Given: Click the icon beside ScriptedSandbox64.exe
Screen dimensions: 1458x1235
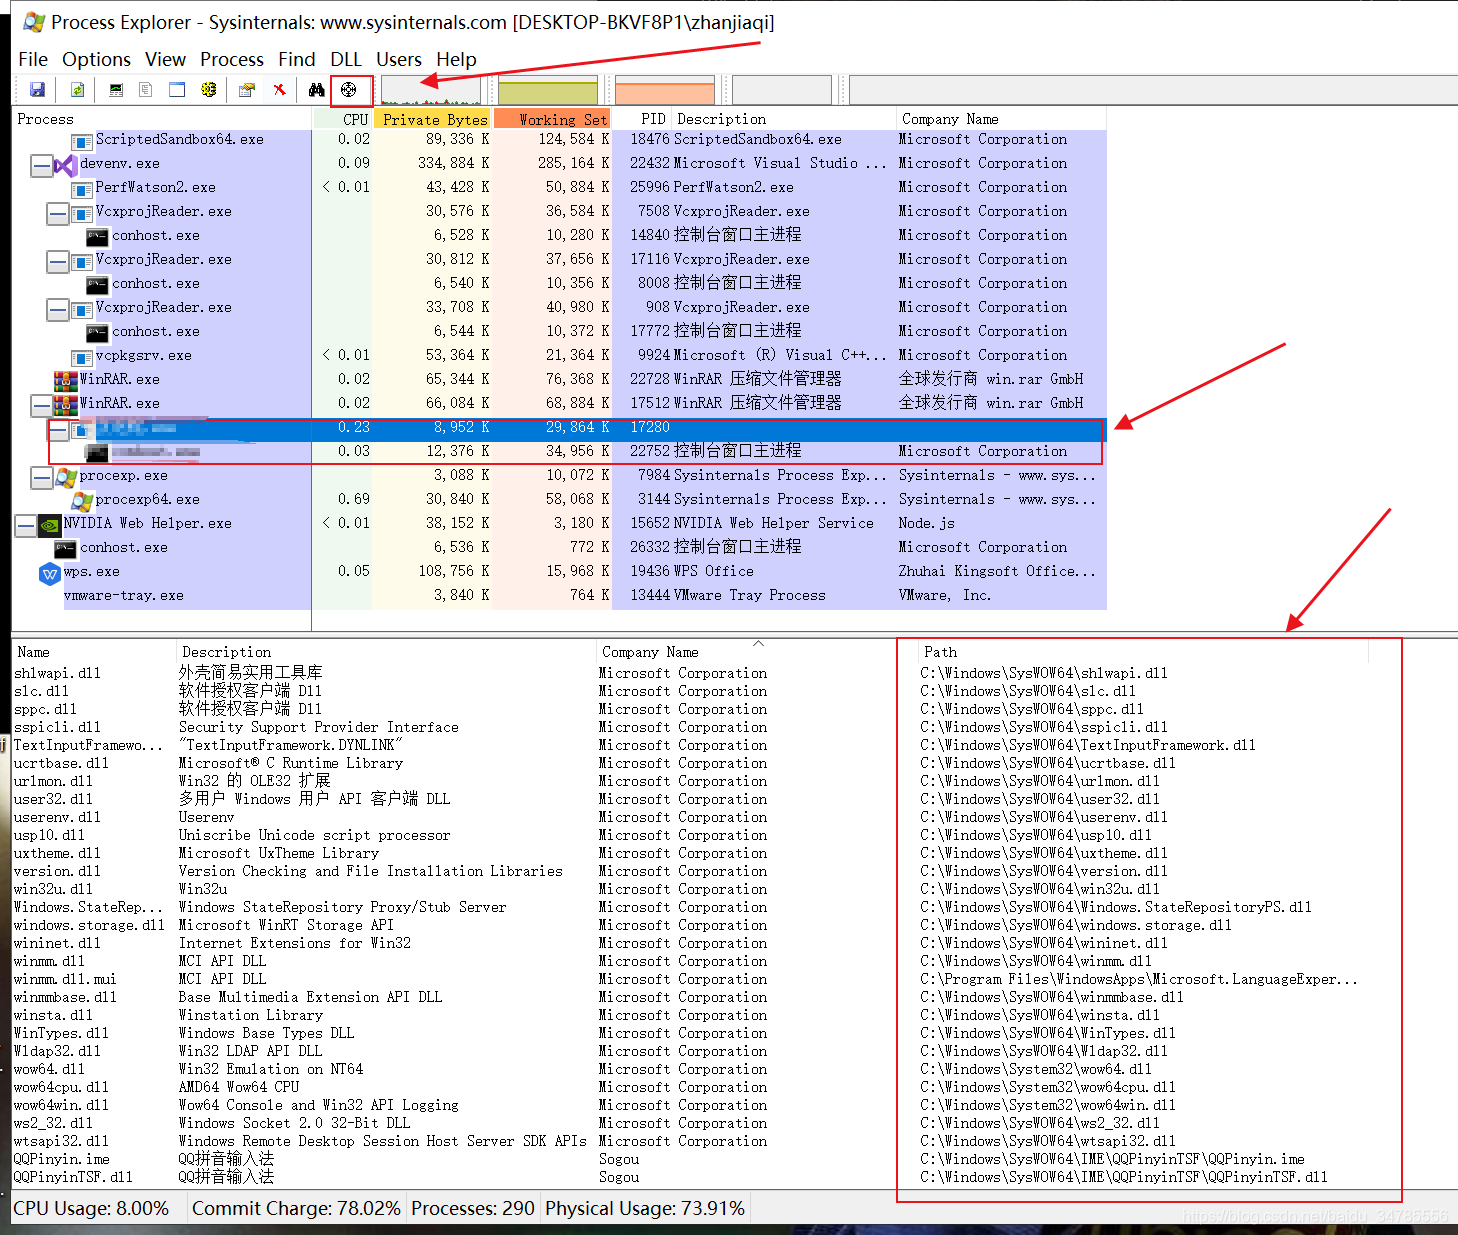Looking at the screenshot, I should pos(82,141).
